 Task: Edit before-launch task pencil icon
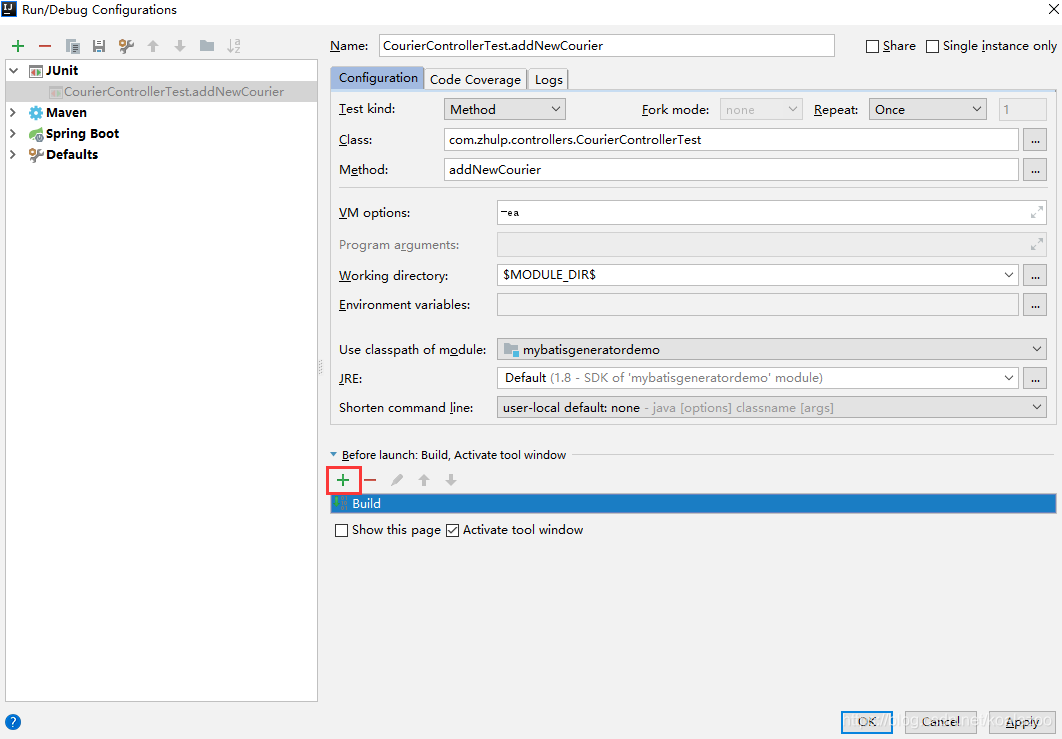click(397, 480)
